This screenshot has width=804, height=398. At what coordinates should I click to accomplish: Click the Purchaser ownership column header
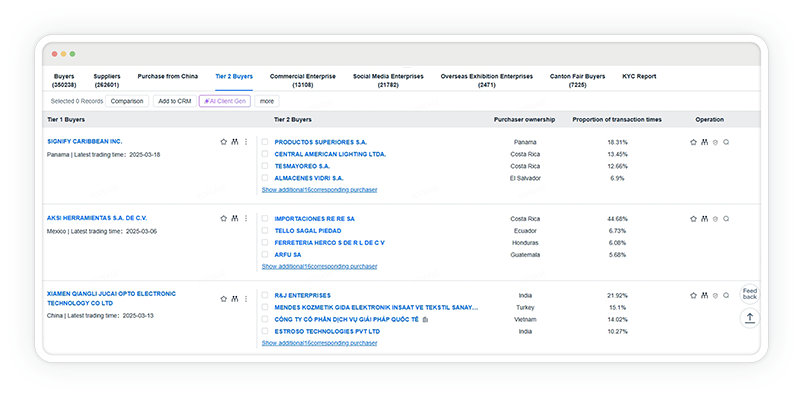point(524,120)
